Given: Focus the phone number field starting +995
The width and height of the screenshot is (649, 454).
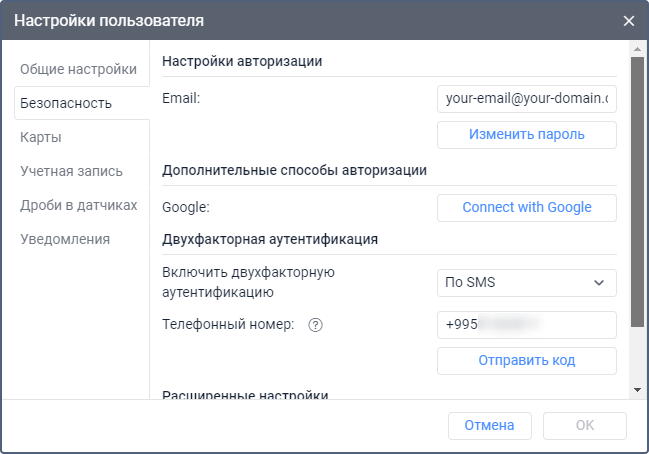Looking at the screenshot, I should 526,325.
